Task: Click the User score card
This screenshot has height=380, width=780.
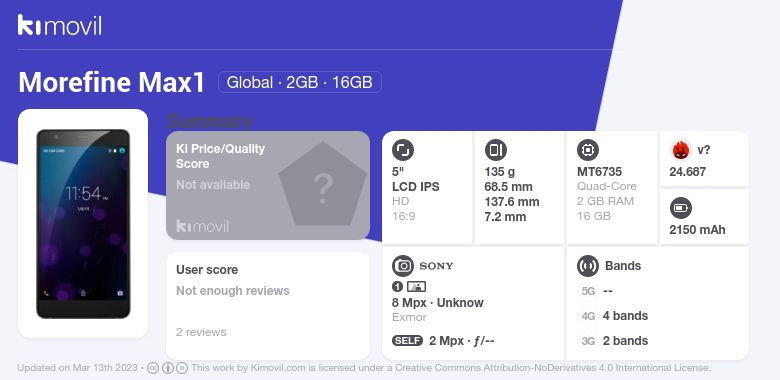Action: (x=268, y=306)
